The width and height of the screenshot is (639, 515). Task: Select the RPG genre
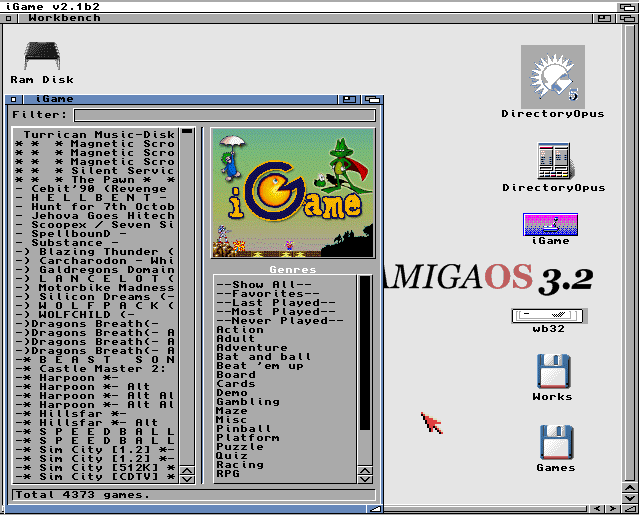228,473
